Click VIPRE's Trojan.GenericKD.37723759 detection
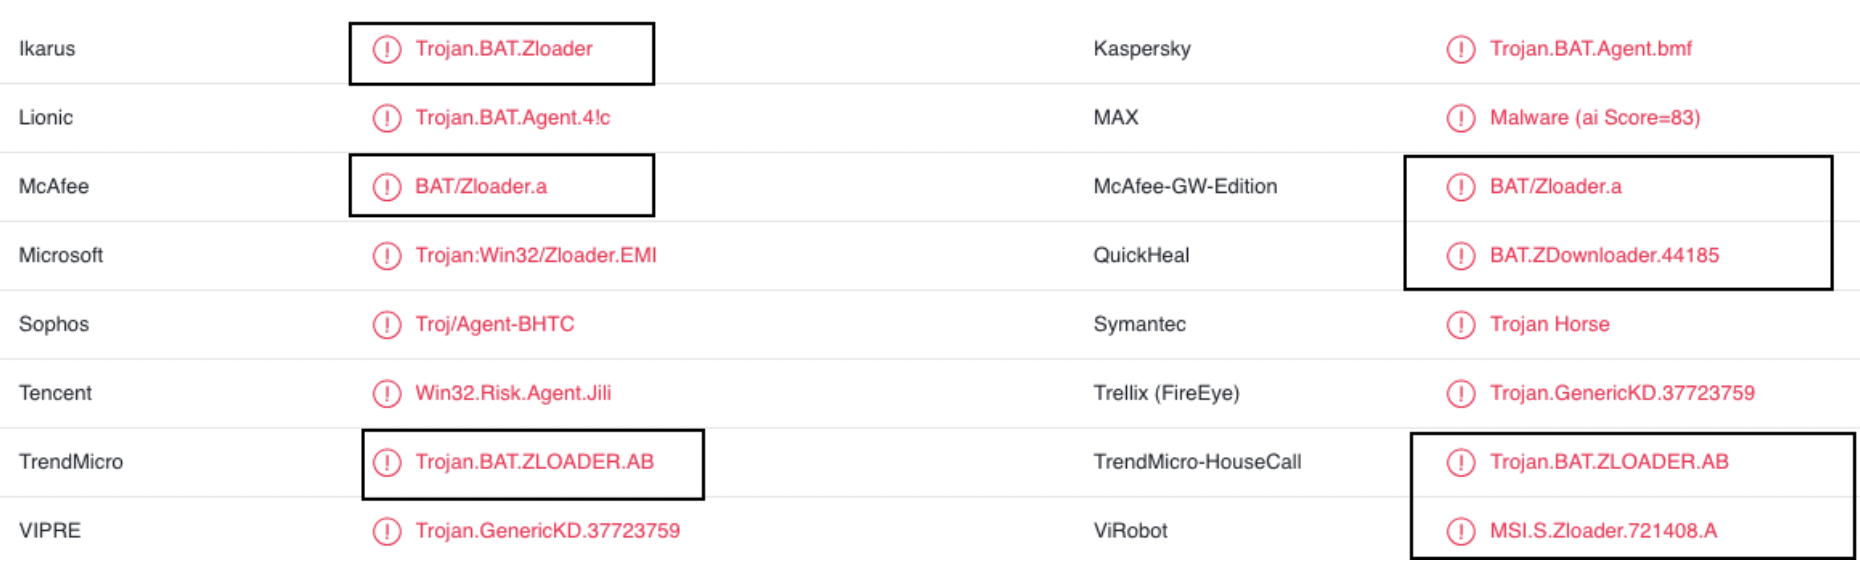This screenshot has width=1860, height=564. point(548,530)
